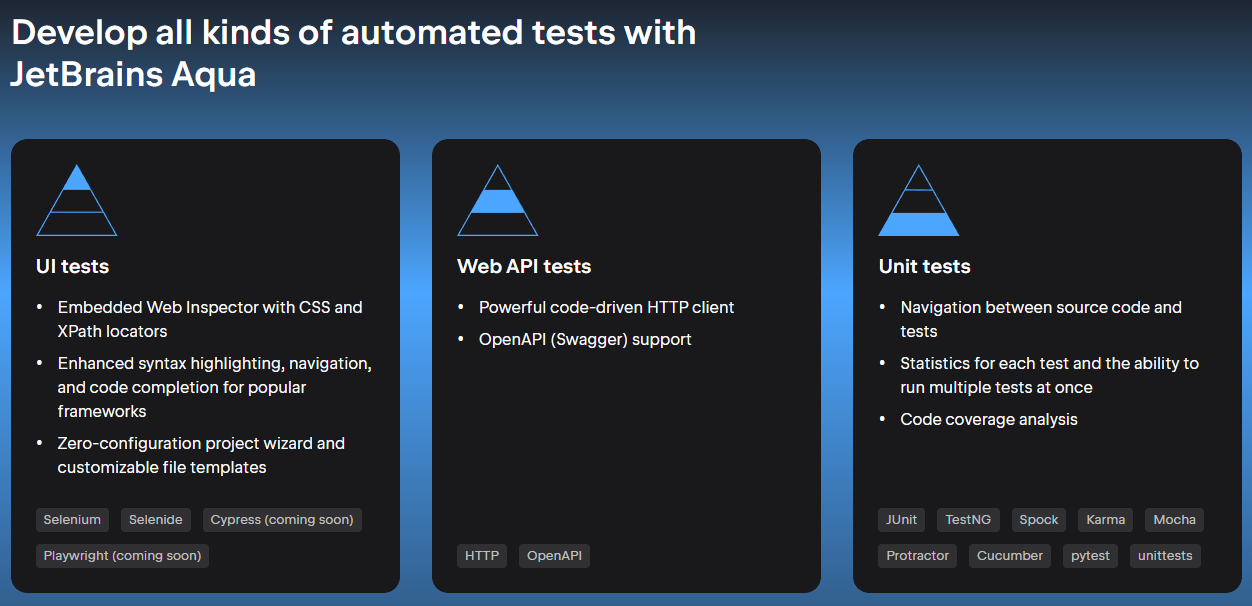Click the Protractor tag

tap(917, 555)
